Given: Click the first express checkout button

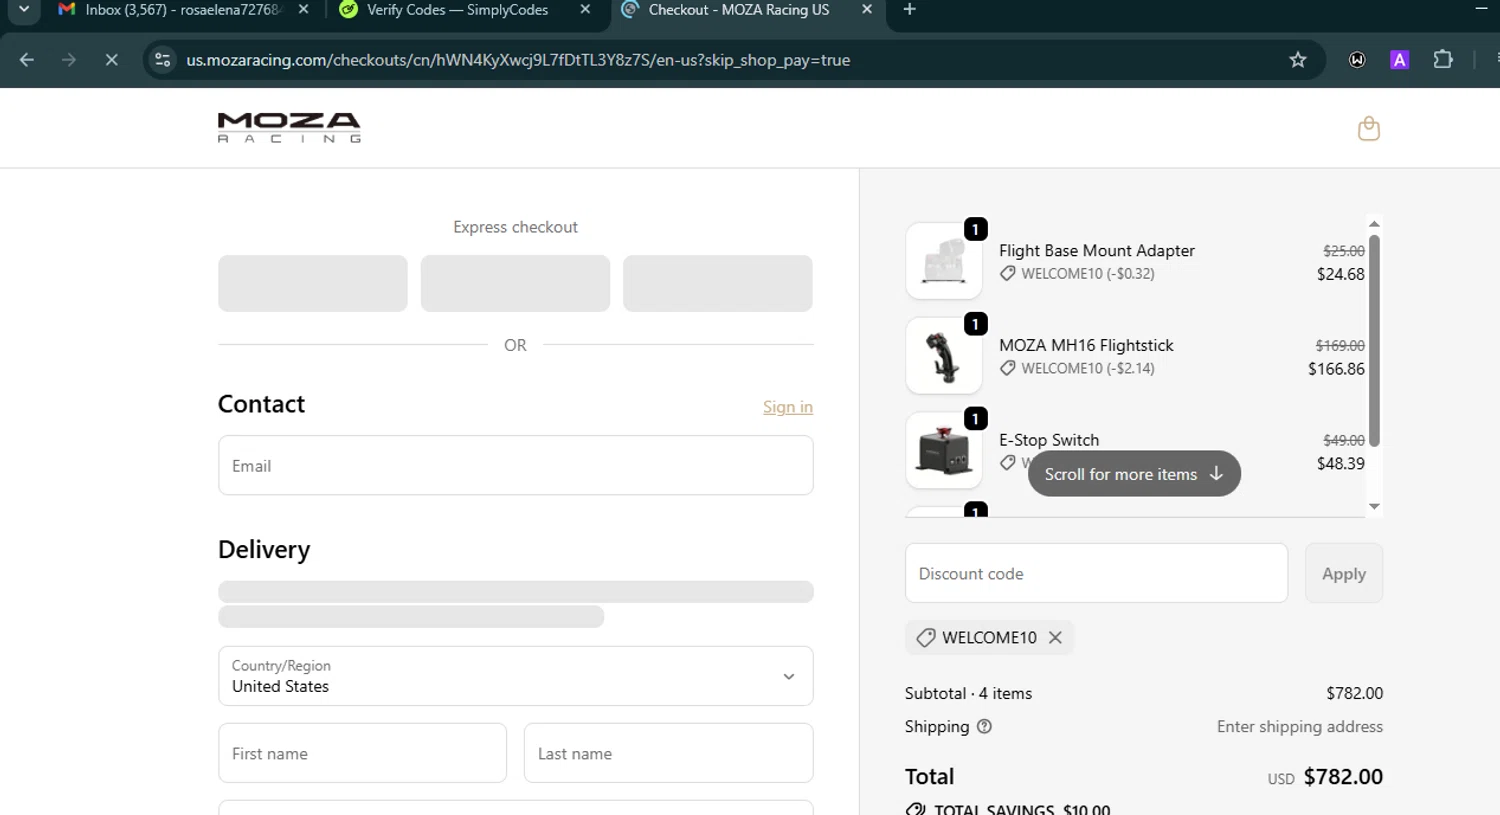Looking at the screenshot, I should (x=313, y=283).
